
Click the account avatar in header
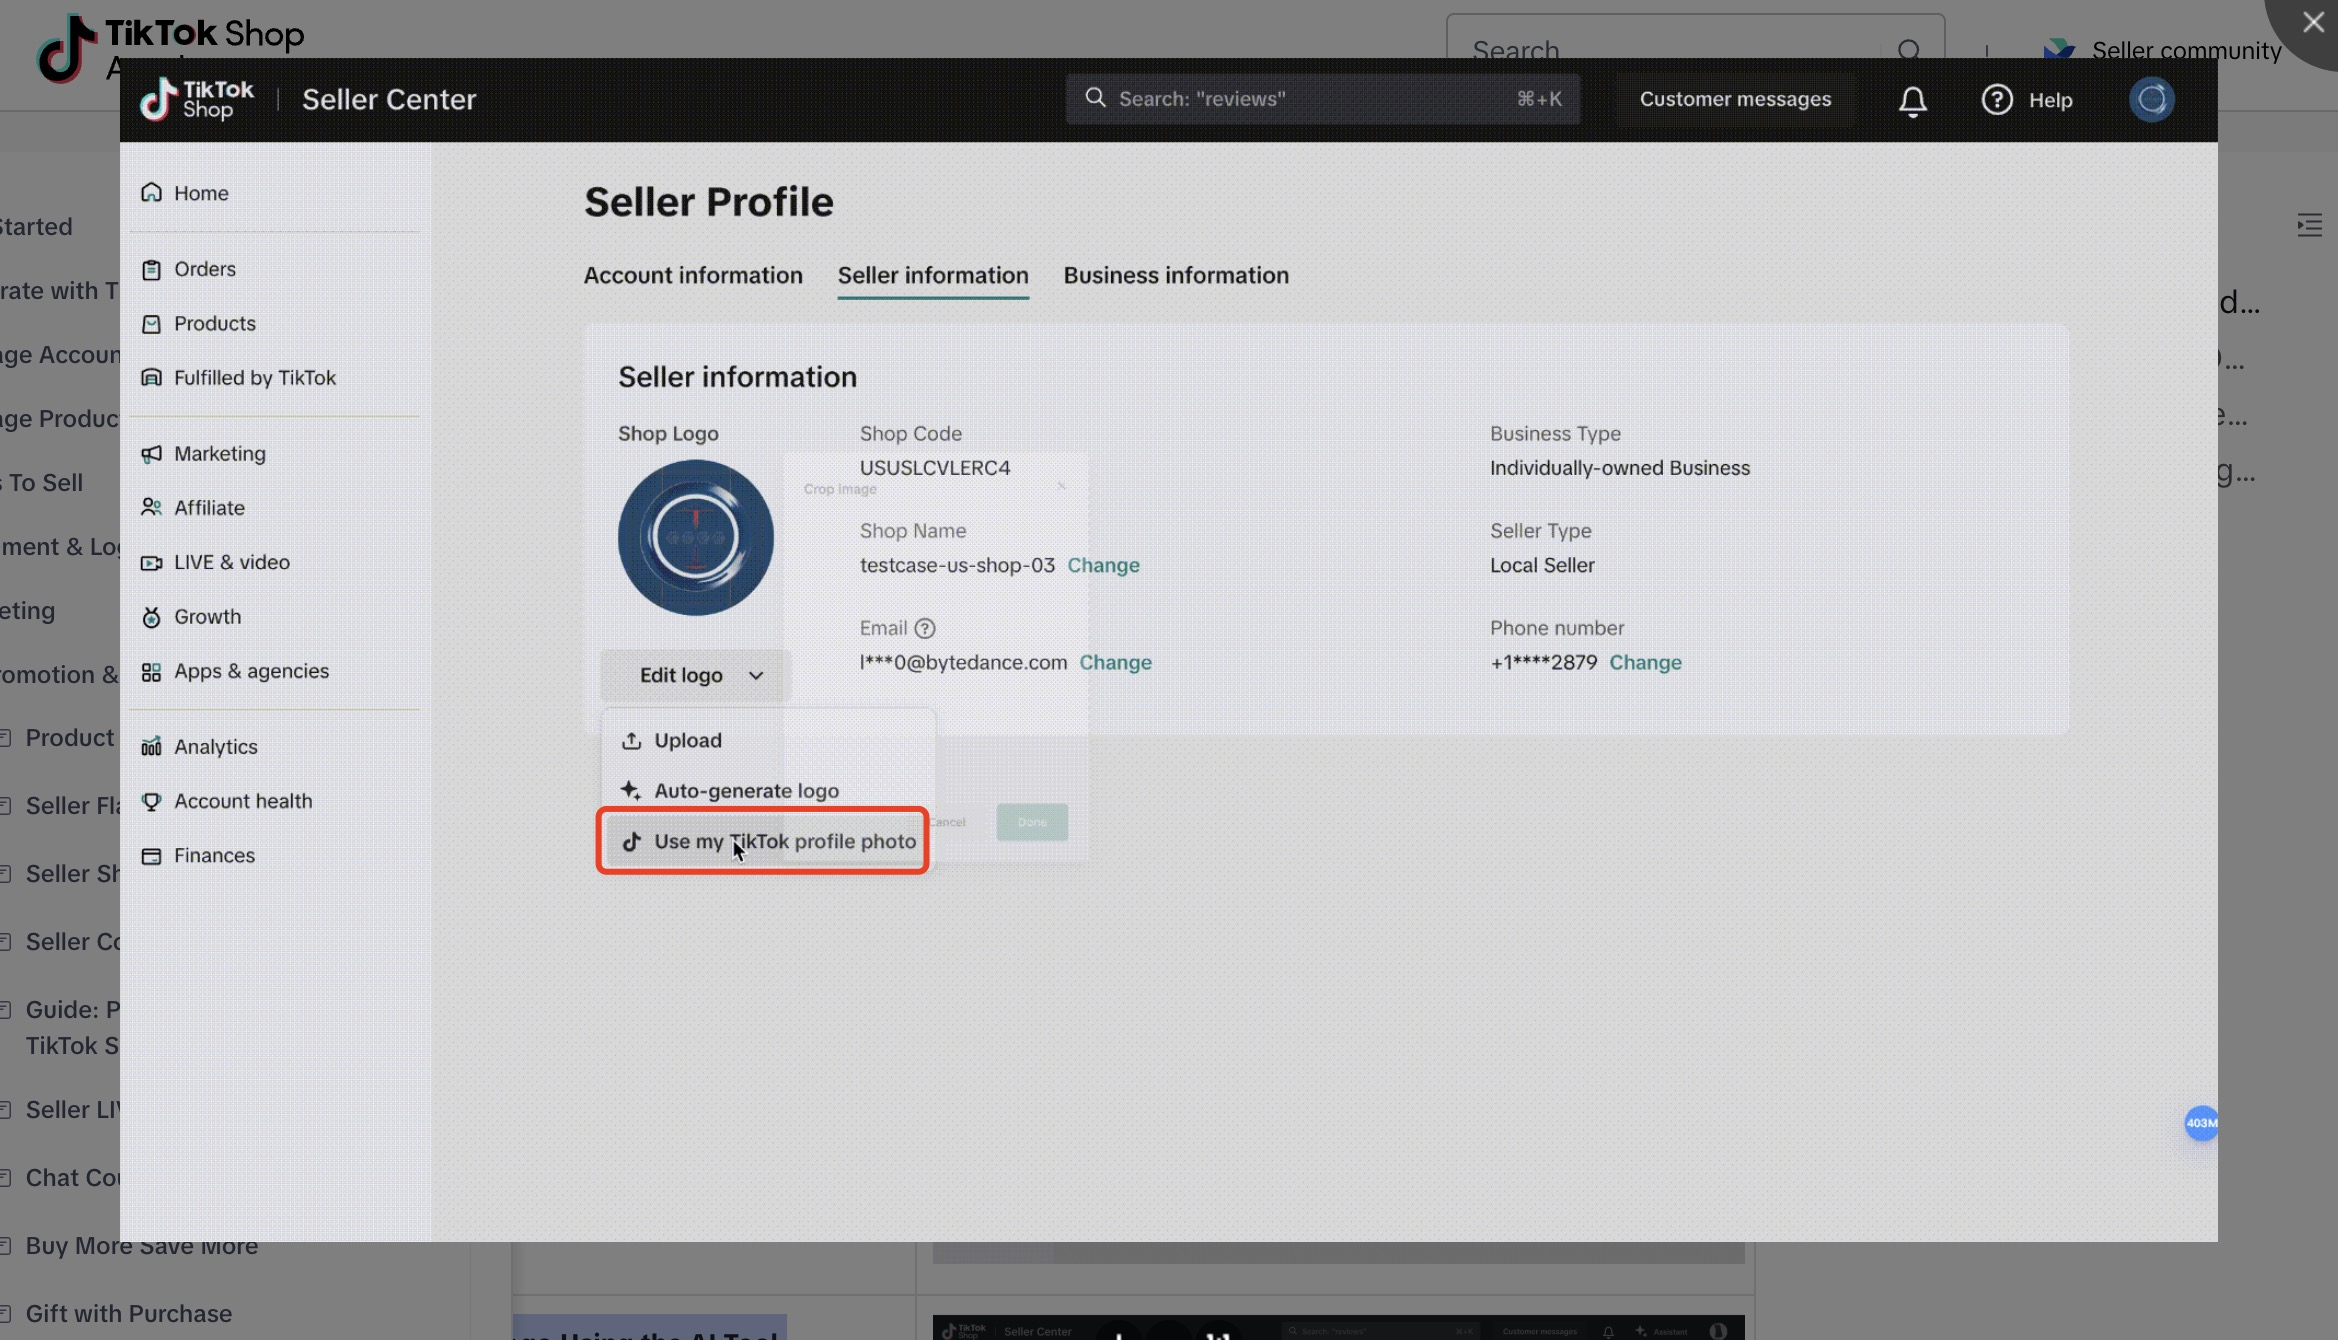2151,100
